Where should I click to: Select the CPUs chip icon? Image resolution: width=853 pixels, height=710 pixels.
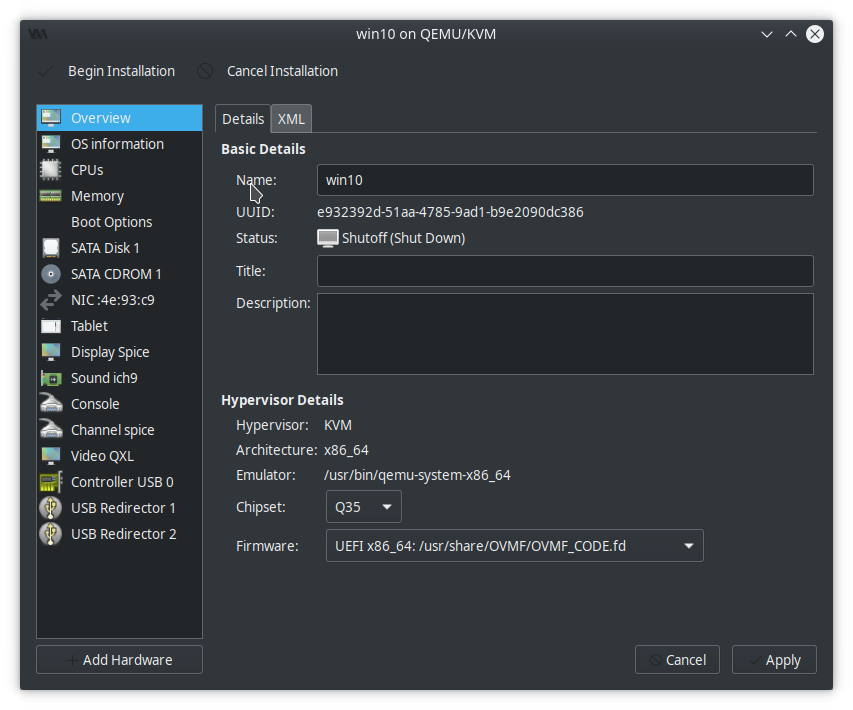tap(51, 170)
